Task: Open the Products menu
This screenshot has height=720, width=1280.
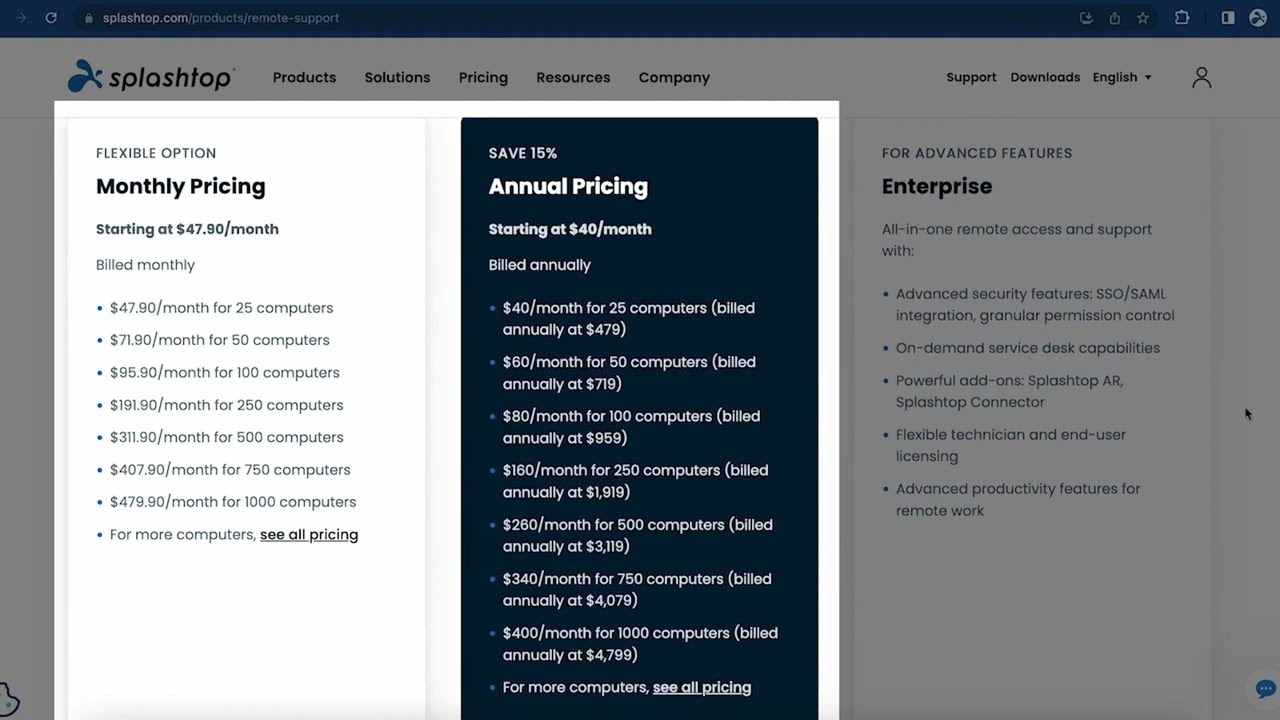Action: pos(304,77)
